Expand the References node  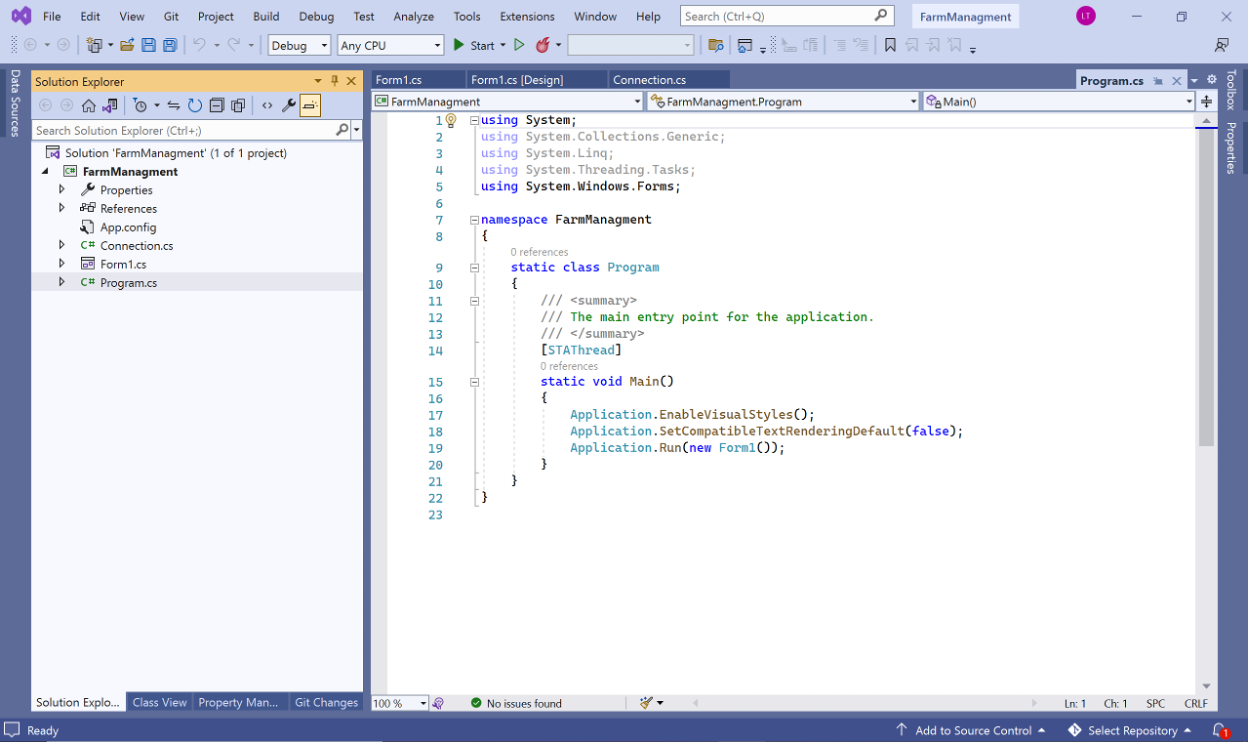tap(62, 208)
